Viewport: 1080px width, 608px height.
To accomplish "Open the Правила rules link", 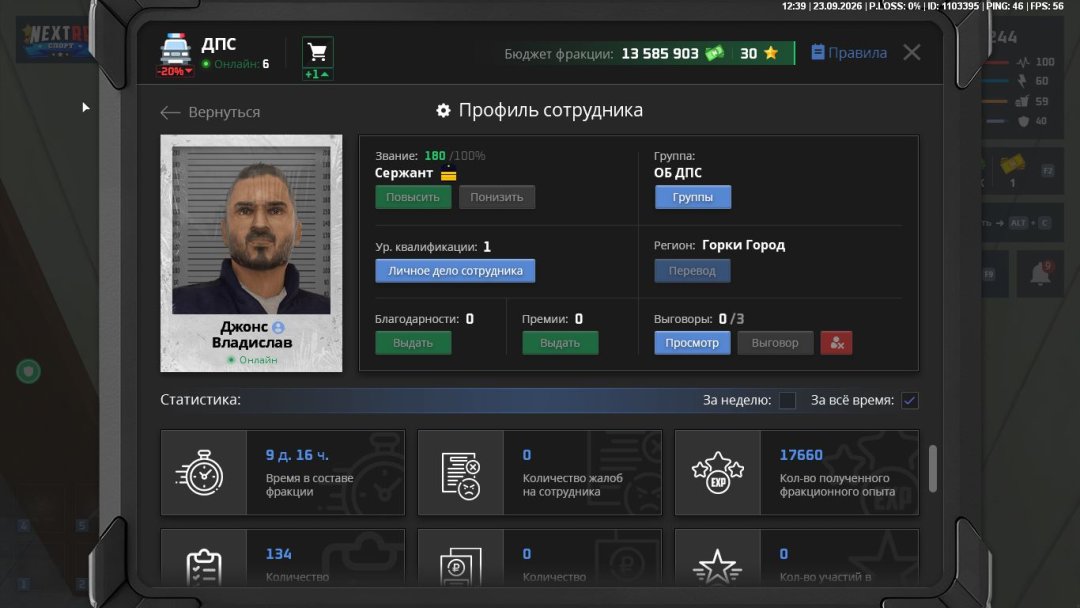I will click(x=849, y=53).
